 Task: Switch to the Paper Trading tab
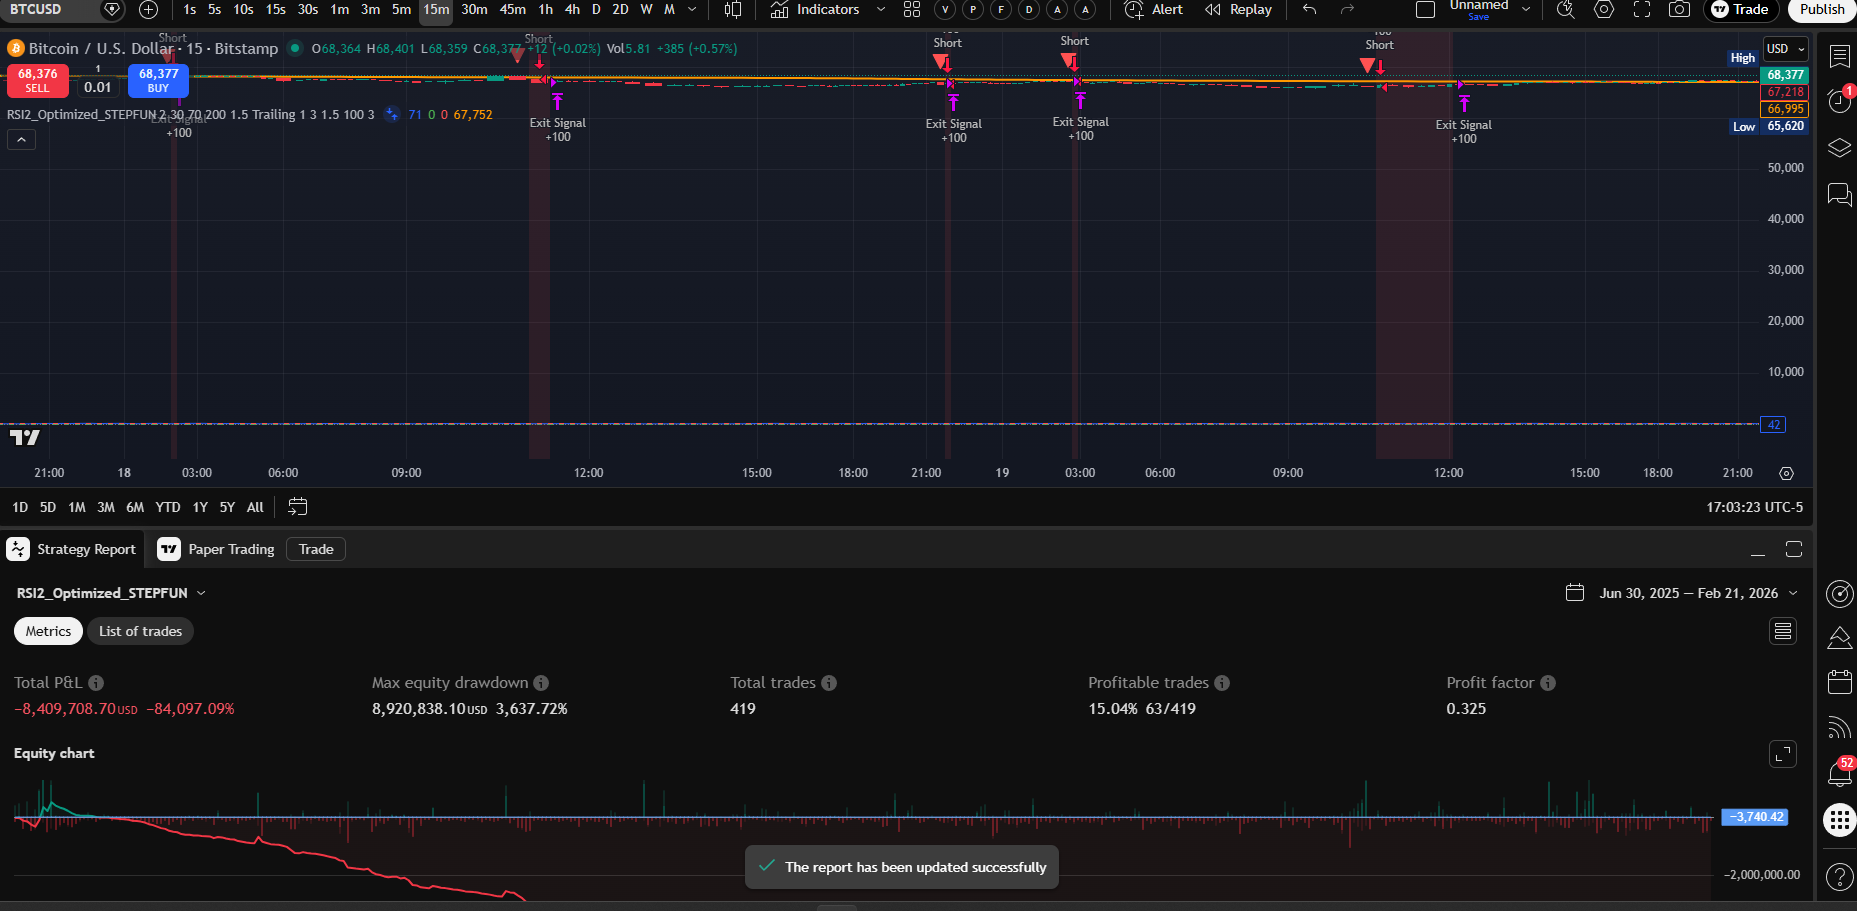coord(231,549)
